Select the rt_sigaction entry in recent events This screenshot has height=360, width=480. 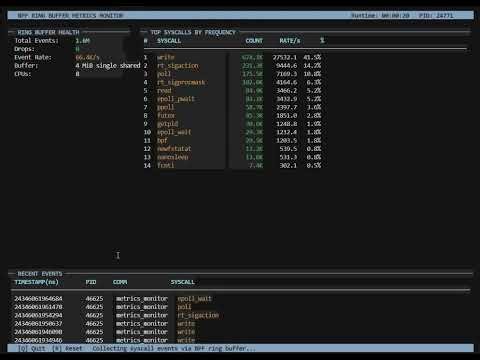tap(198, 315)
